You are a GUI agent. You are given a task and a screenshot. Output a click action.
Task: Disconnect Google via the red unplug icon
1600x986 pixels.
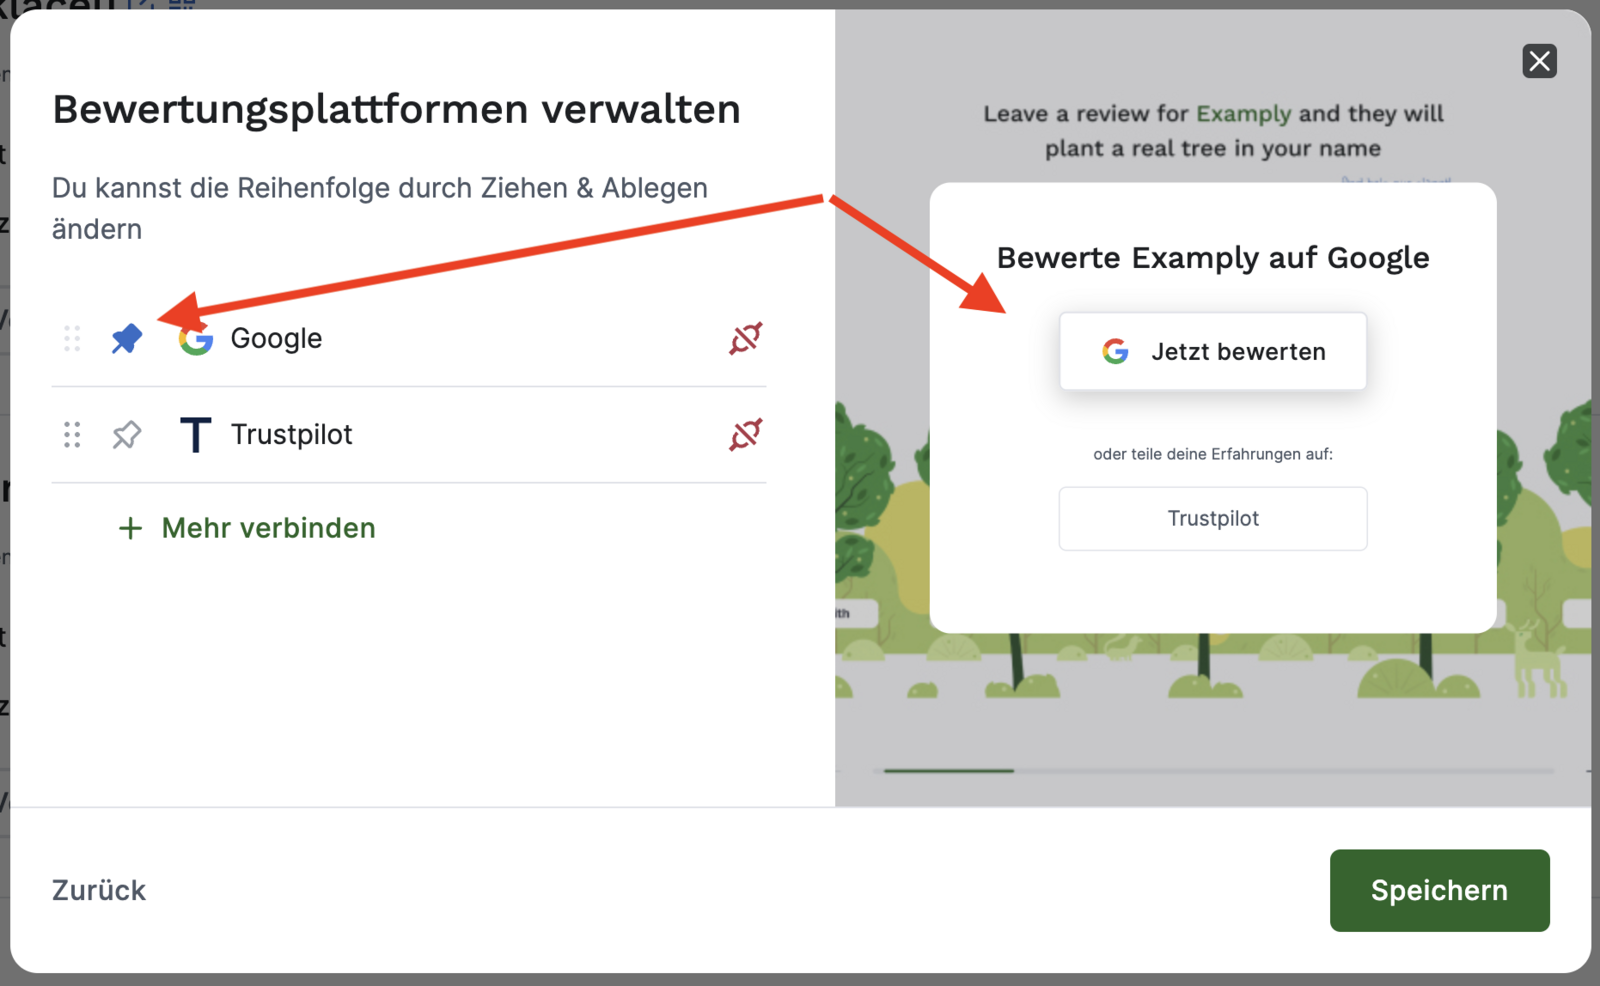point(744,339)
